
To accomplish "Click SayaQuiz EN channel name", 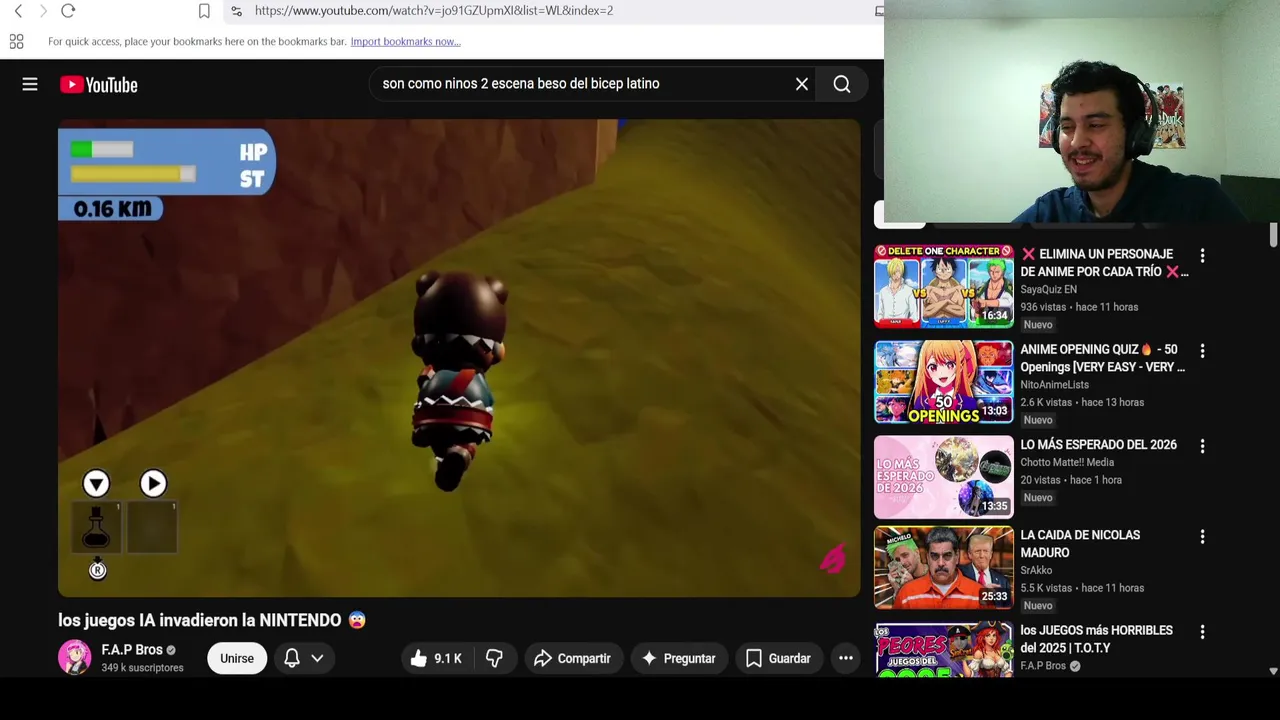I will click(1048, 289).
